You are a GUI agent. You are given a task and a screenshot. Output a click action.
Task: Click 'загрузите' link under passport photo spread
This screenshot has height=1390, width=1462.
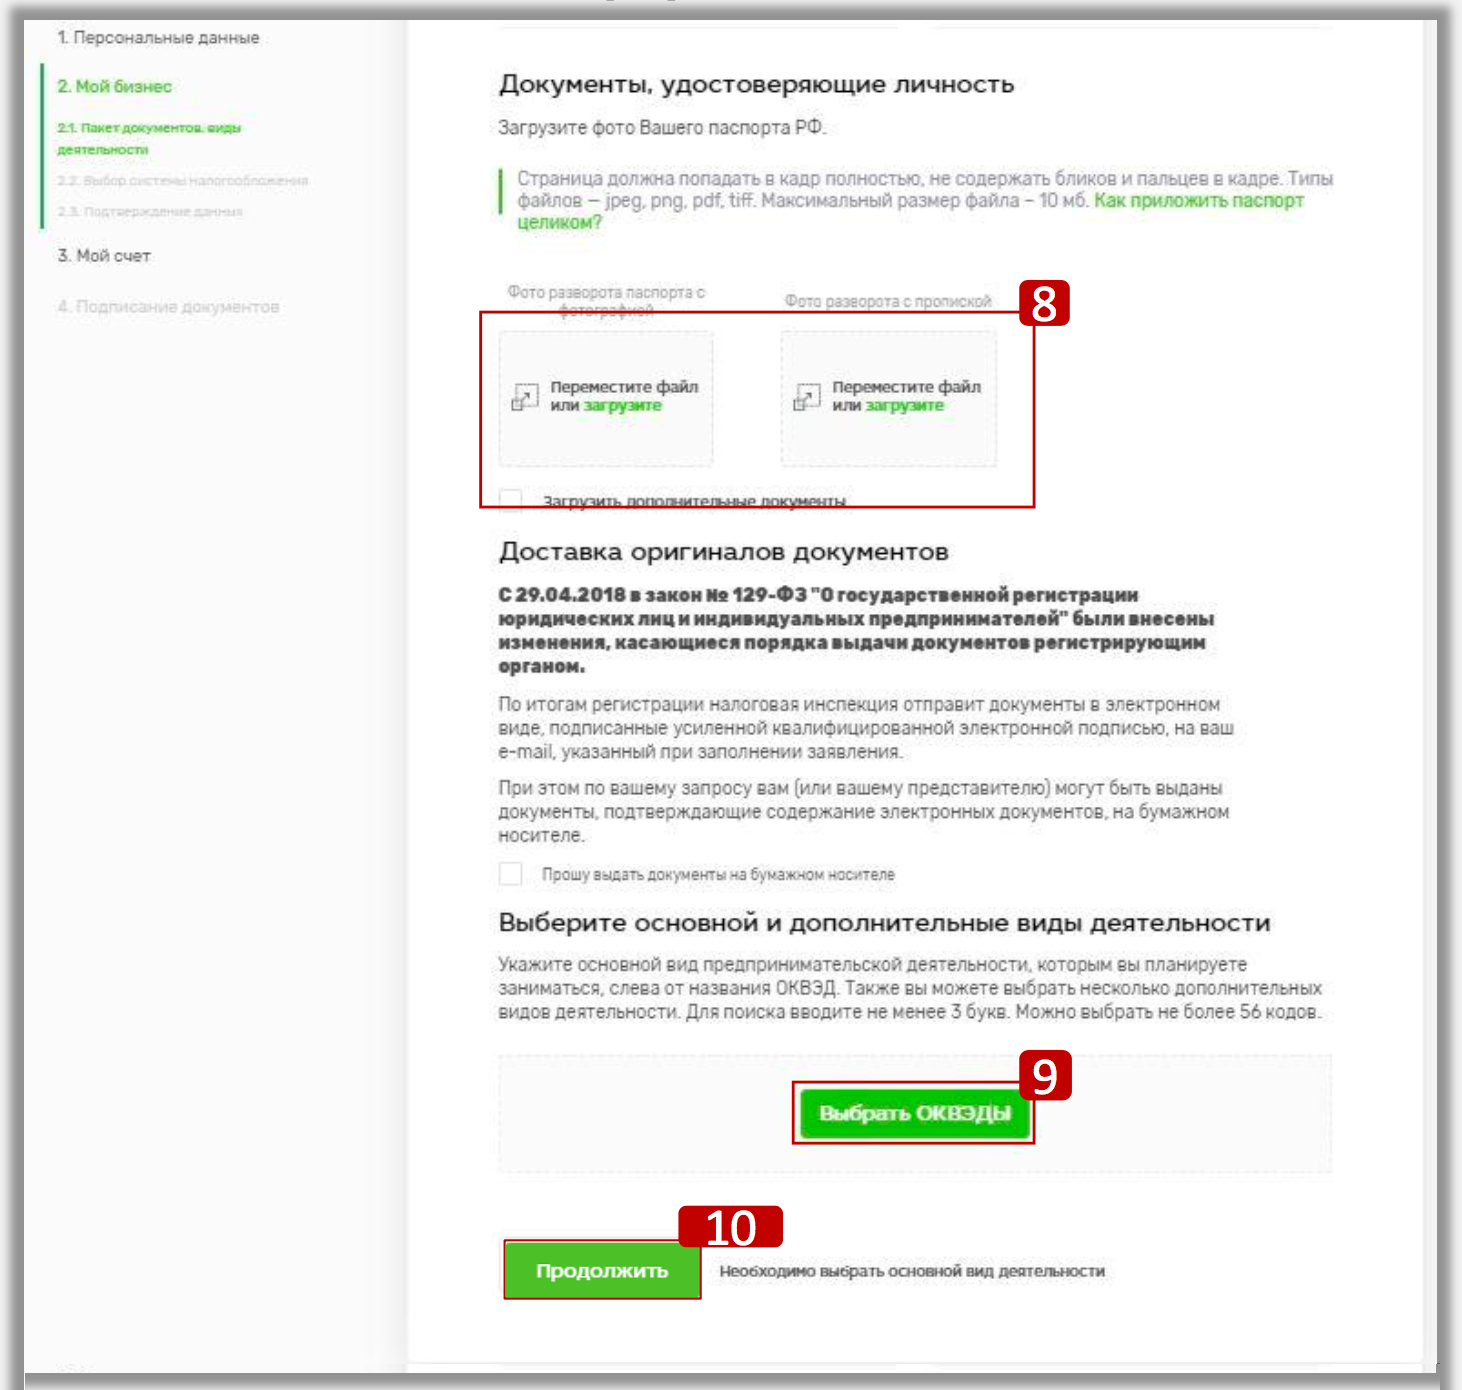point(622,406)
